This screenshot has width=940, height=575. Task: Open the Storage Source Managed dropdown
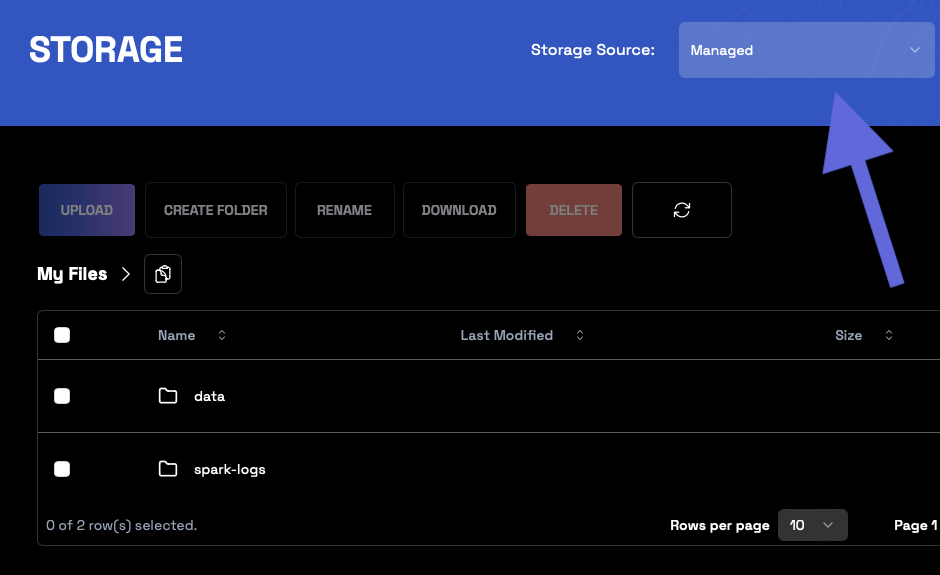806,50
